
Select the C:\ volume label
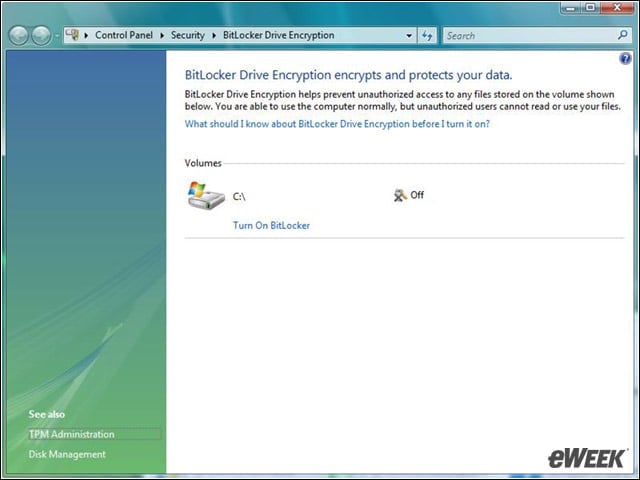coord(239,196)
